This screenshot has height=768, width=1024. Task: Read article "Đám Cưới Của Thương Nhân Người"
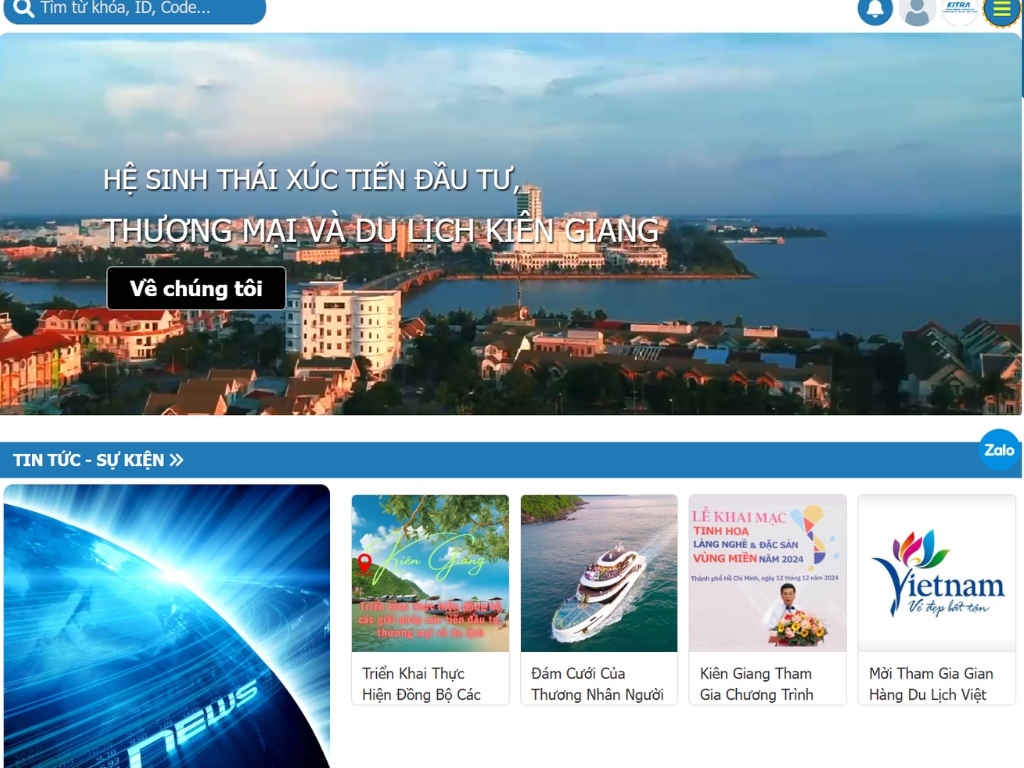pos(597,684)
